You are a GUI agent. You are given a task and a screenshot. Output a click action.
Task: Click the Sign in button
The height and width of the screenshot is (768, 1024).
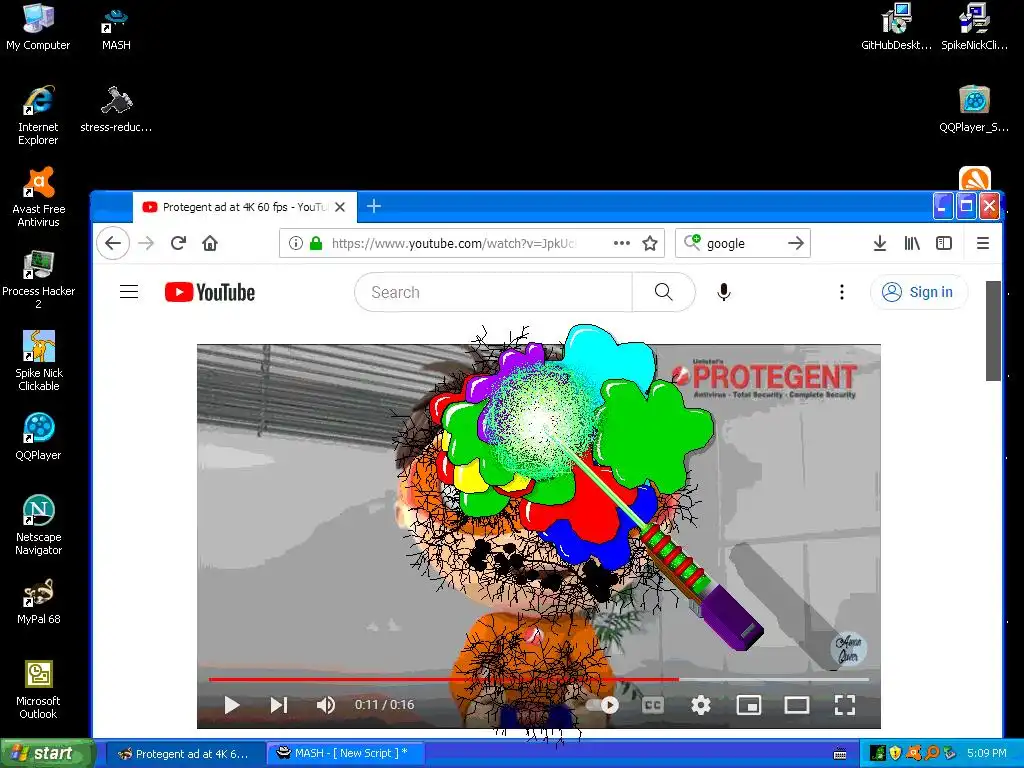[x=919, y=292]
